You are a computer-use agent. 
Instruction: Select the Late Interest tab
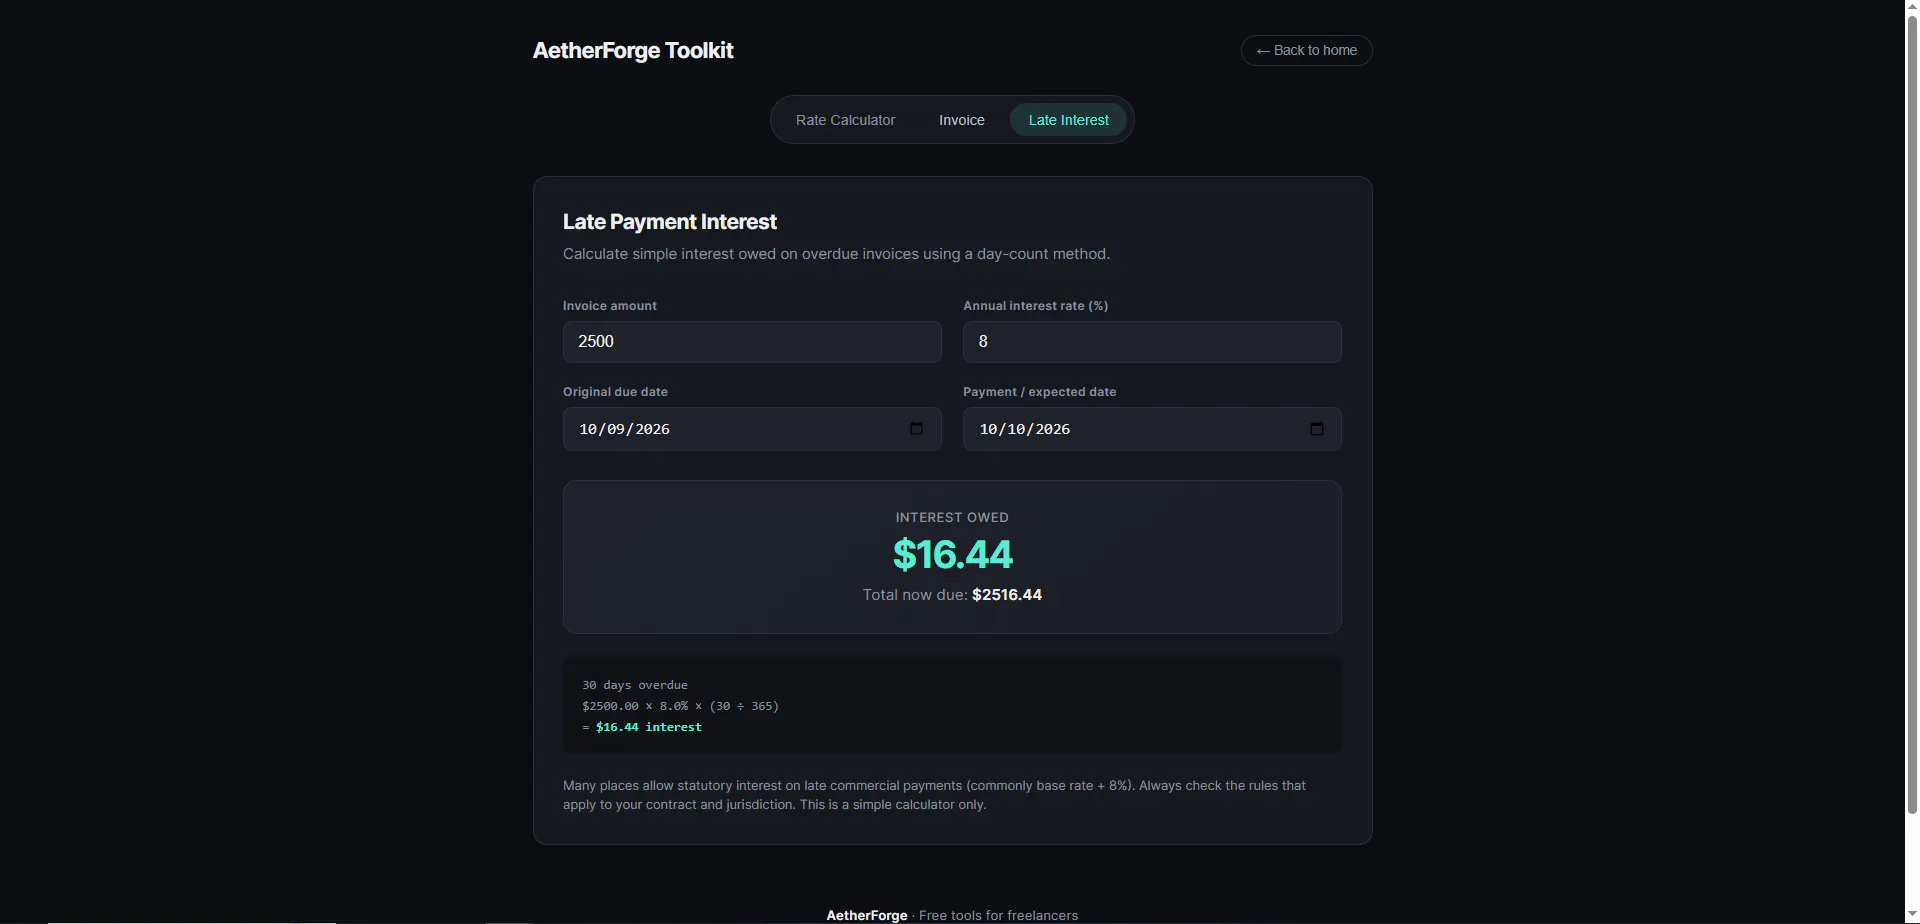1068,120
